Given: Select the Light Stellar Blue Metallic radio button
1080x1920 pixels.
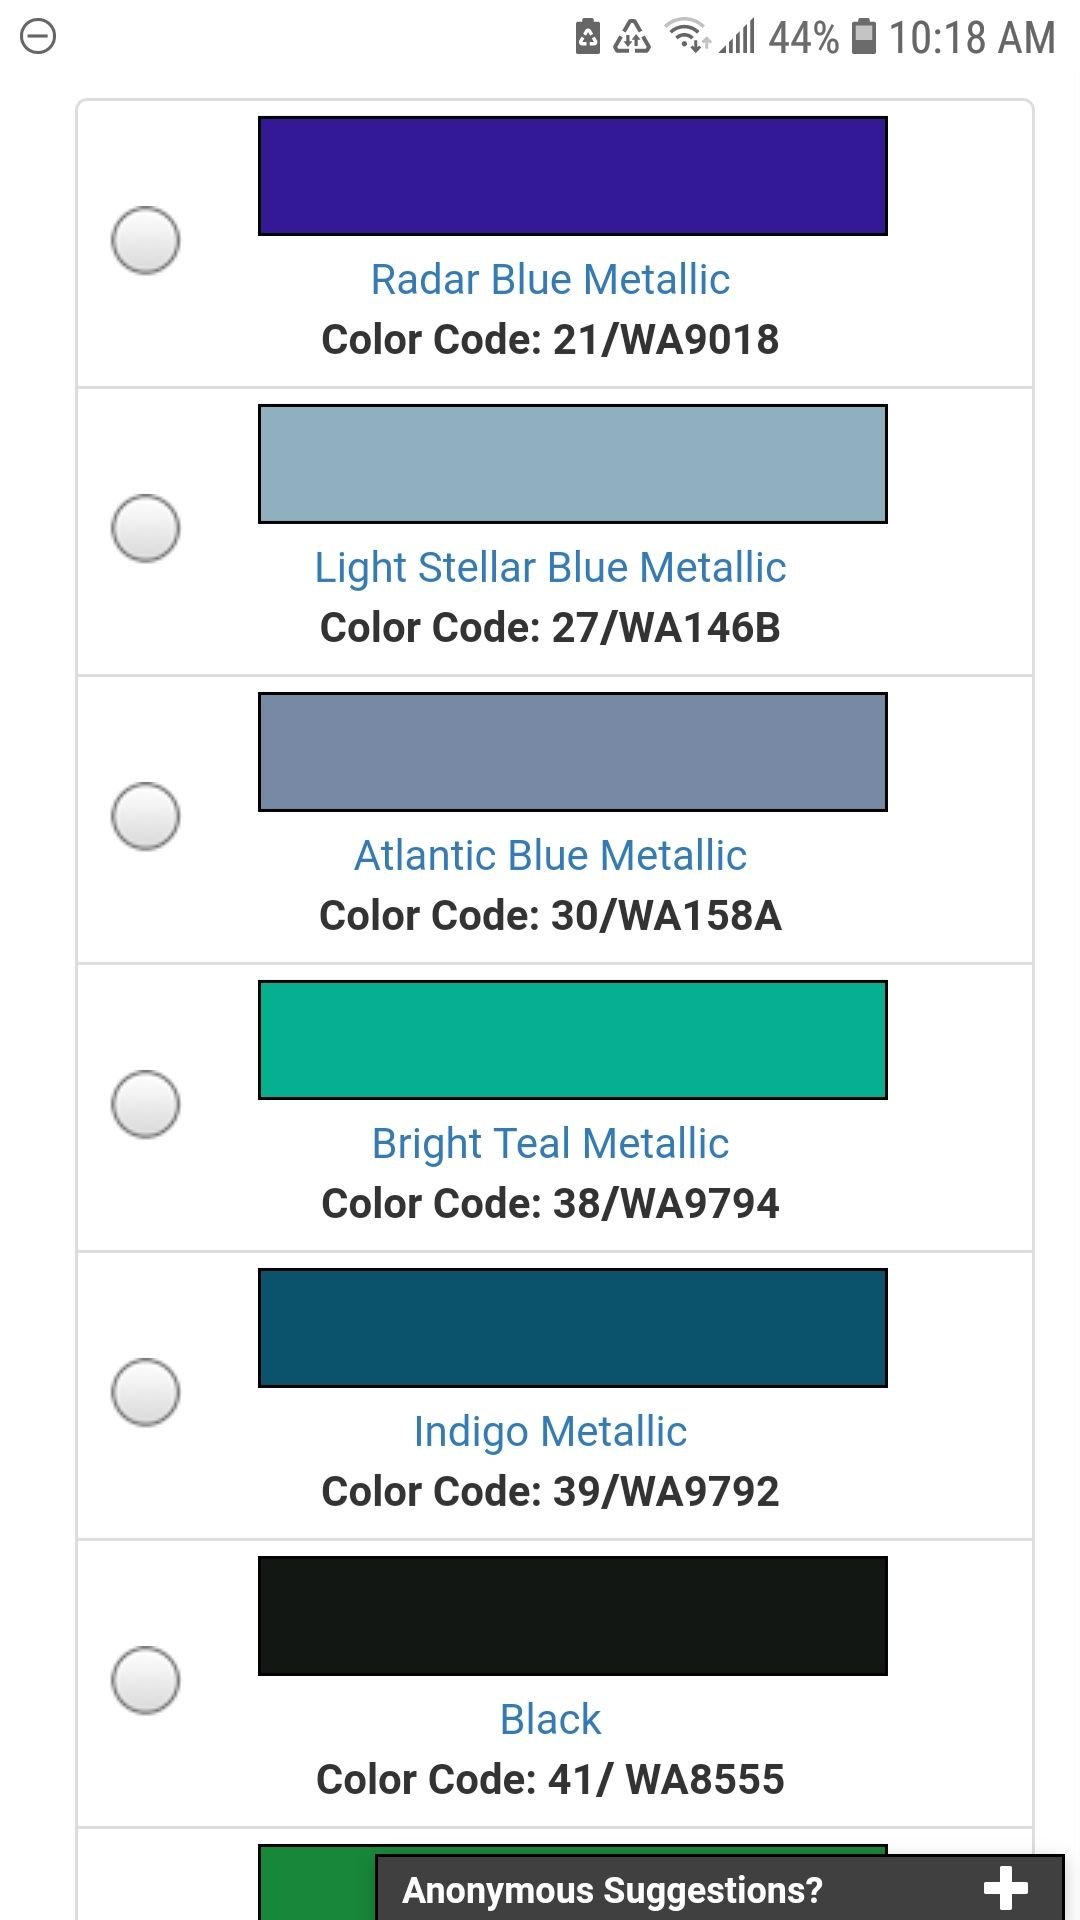Looking at the screenshot, I should 145,528.
